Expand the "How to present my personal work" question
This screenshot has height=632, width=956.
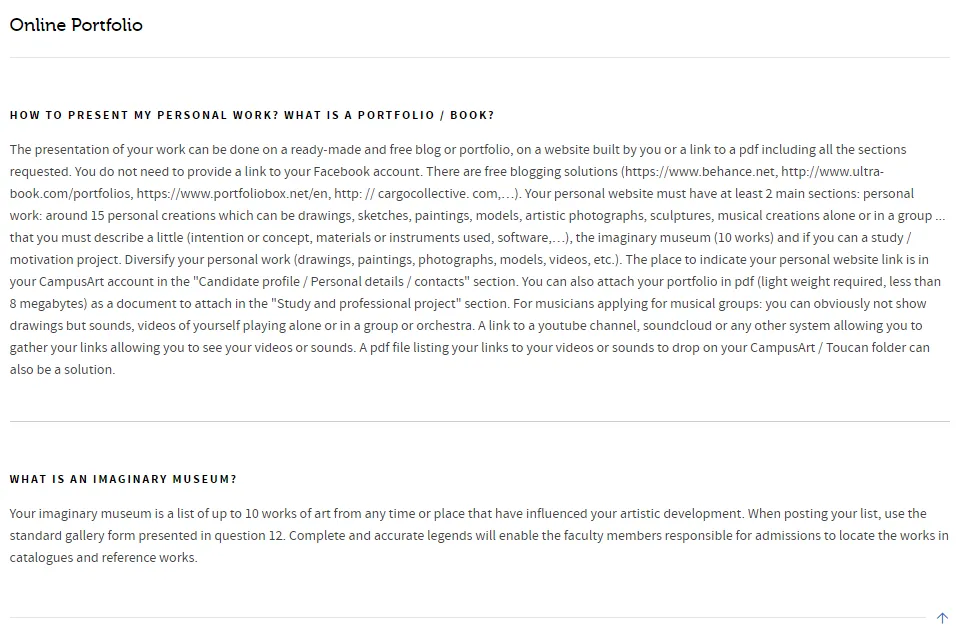click(252, 115)
